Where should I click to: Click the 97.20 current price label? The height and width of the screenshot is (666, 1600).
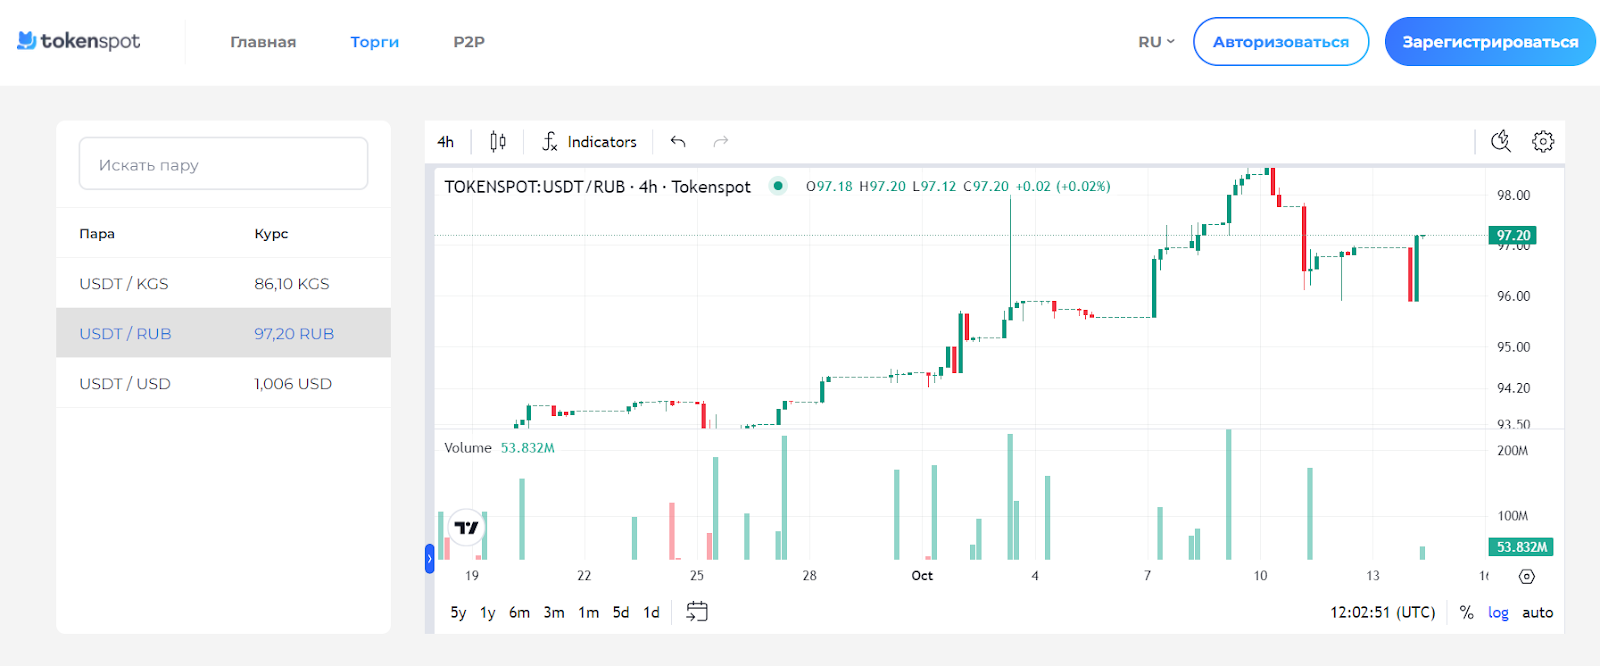coord(1513,236)
